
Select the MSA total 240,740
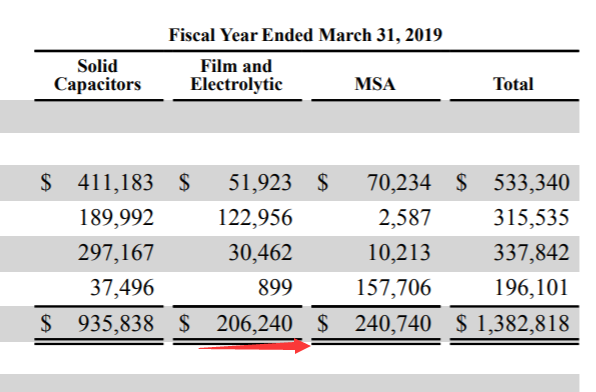pyautogui.click(x=393, y=324)
